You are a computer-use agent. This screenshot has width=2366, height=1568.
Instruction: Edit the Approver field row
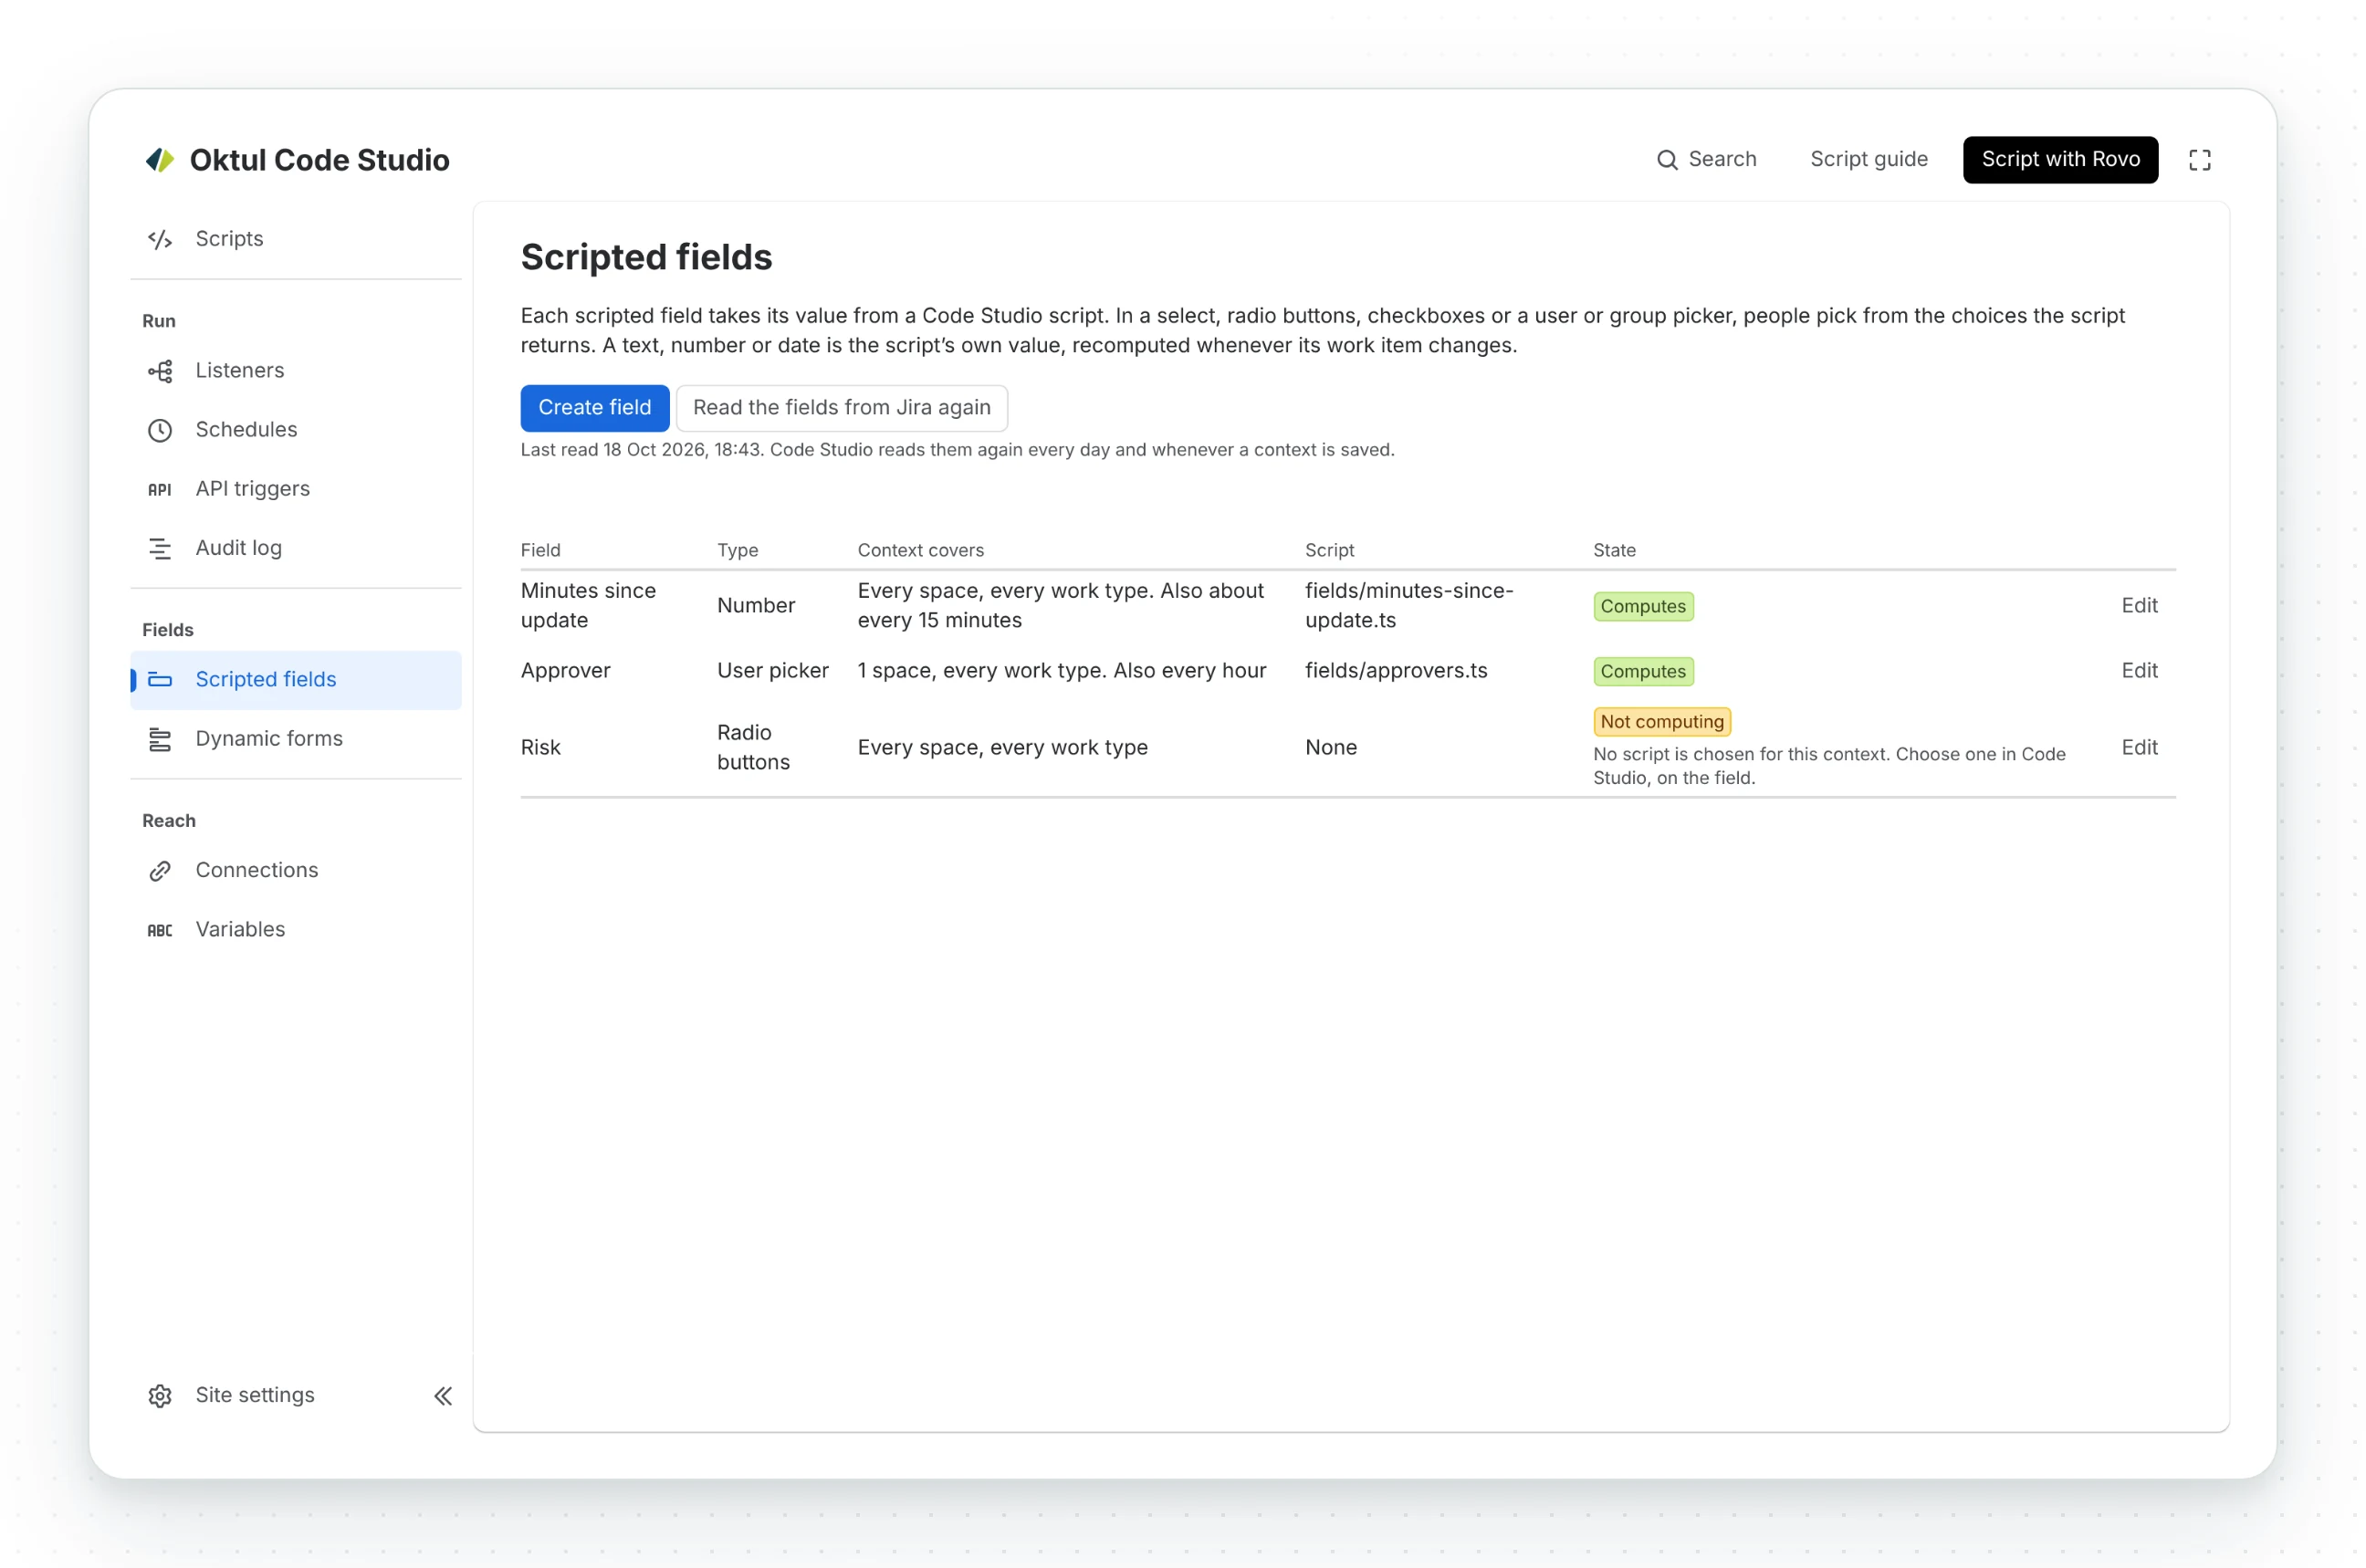2139,671
